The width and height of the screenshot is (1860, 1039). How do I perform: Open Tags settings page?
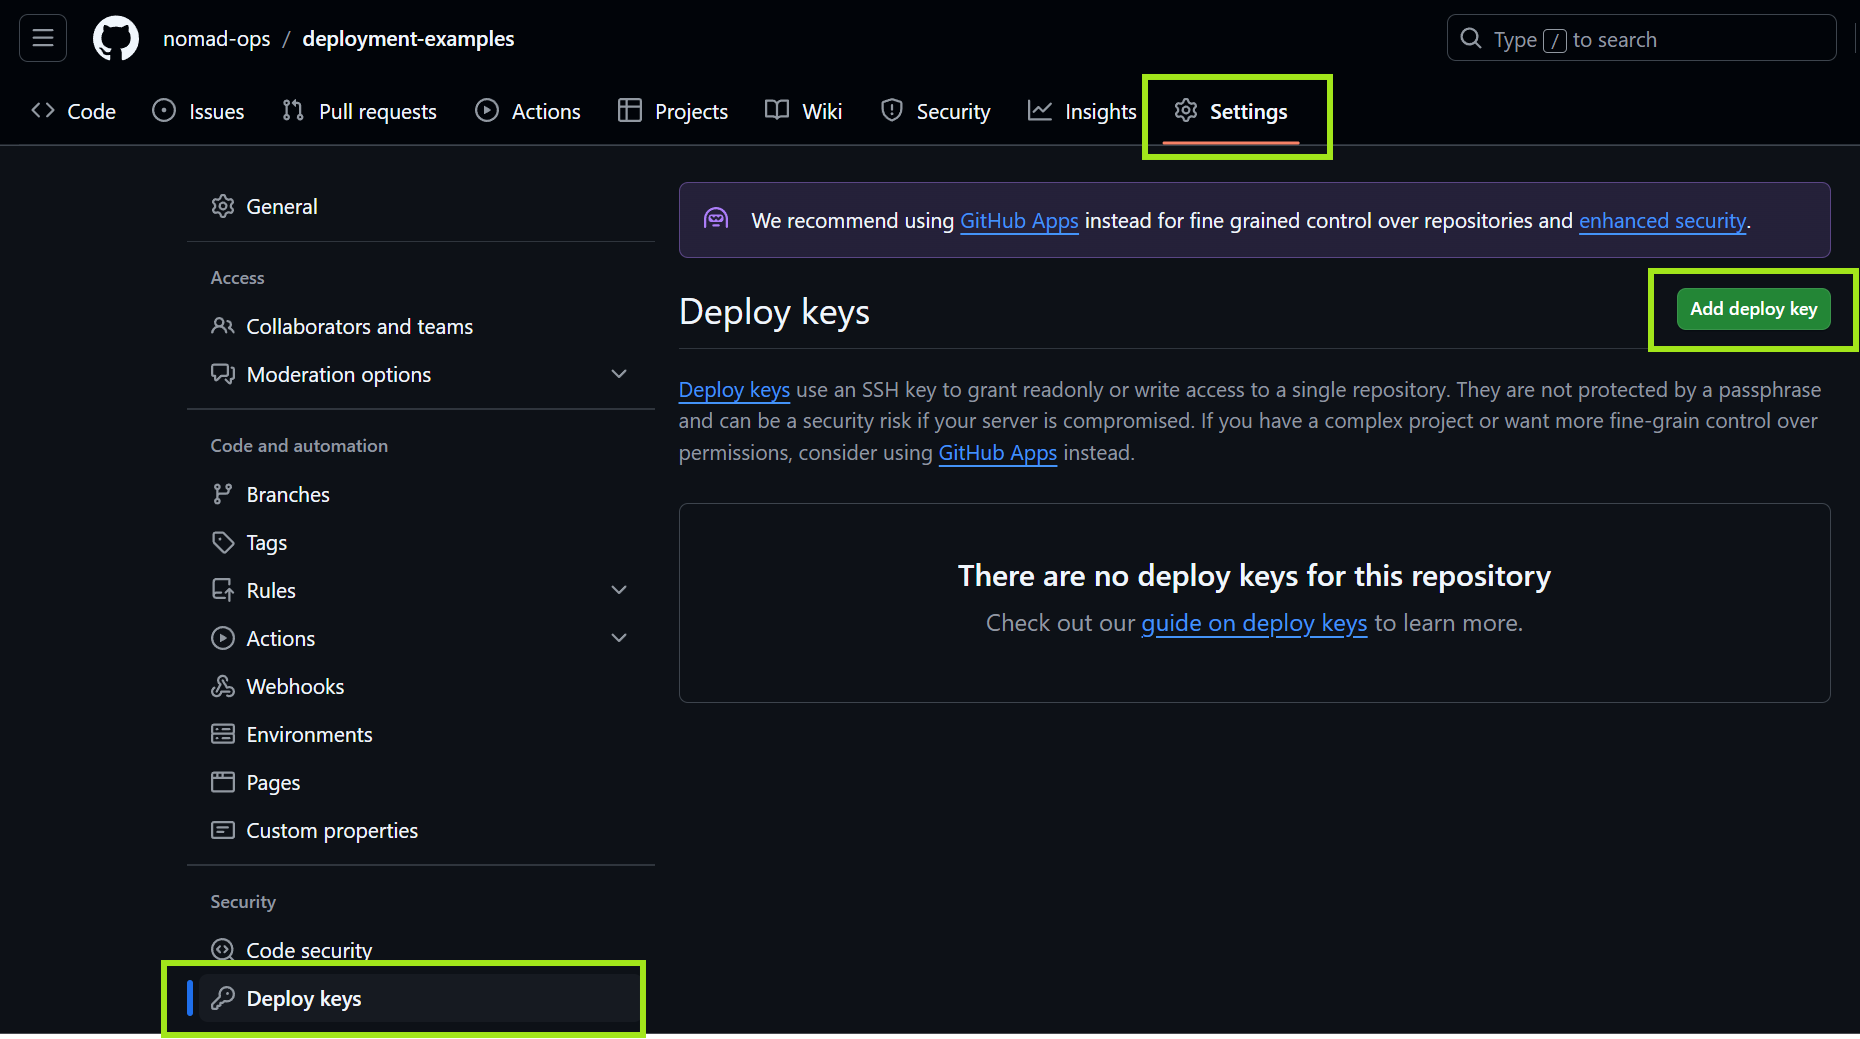tap(420, 542)
